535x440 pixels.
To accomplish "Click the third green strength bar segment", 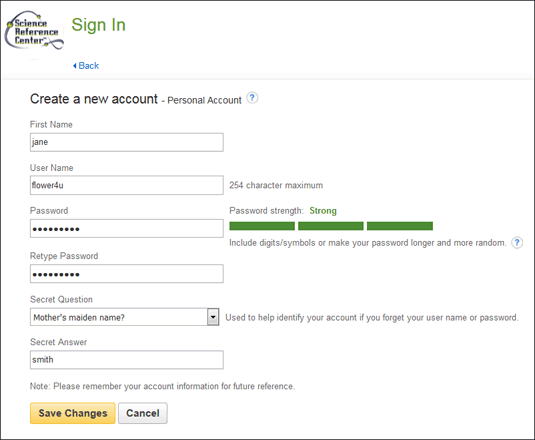I will [x=400, y=226].
